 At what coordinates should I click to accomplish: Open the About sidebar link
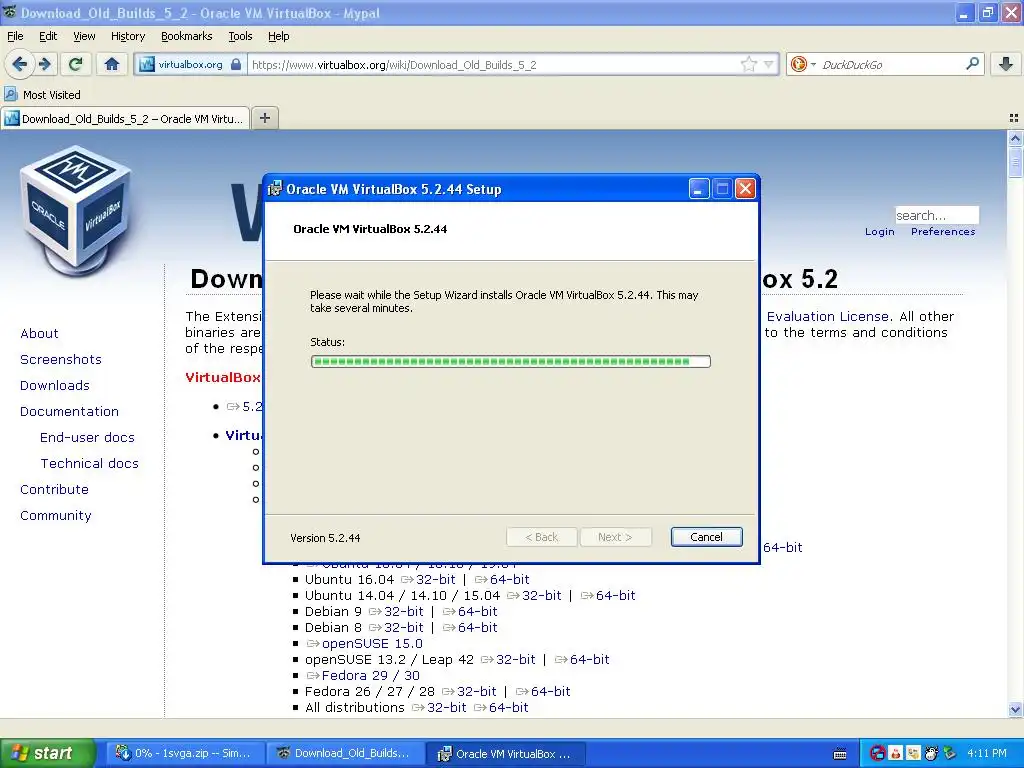tap(39, 333)
